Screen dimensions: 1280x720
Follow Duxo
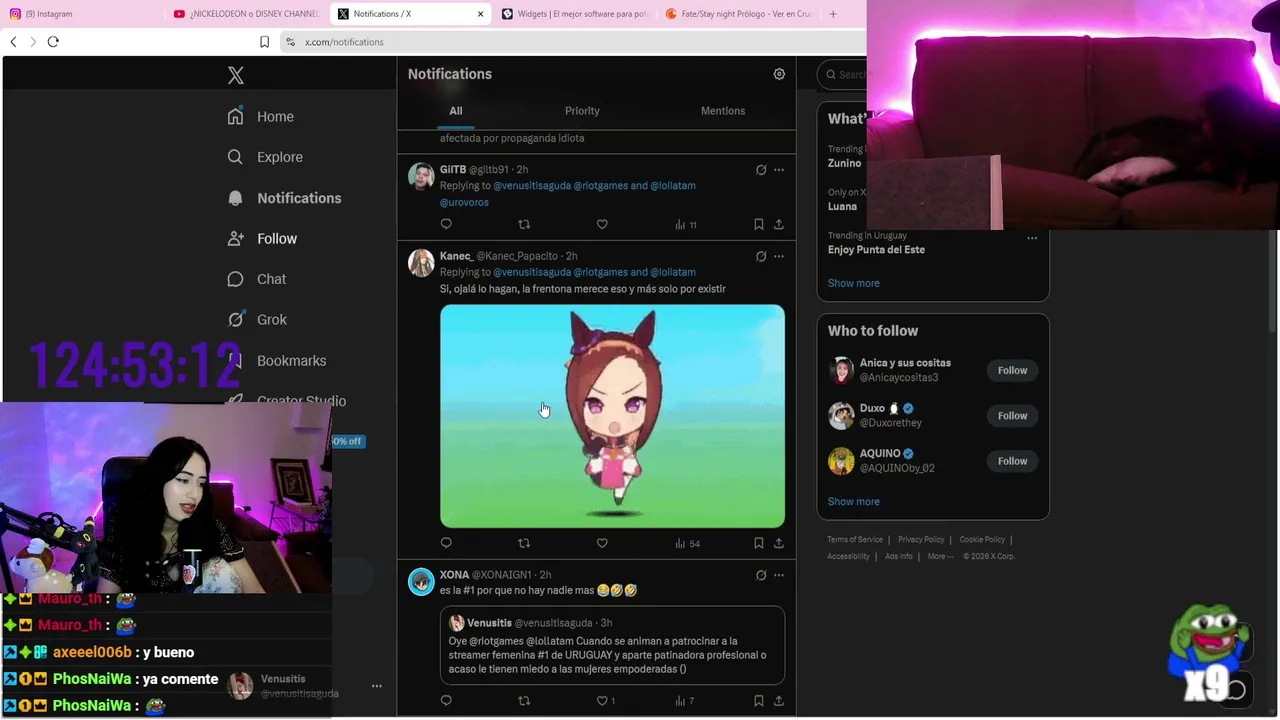click(1012, 415)
